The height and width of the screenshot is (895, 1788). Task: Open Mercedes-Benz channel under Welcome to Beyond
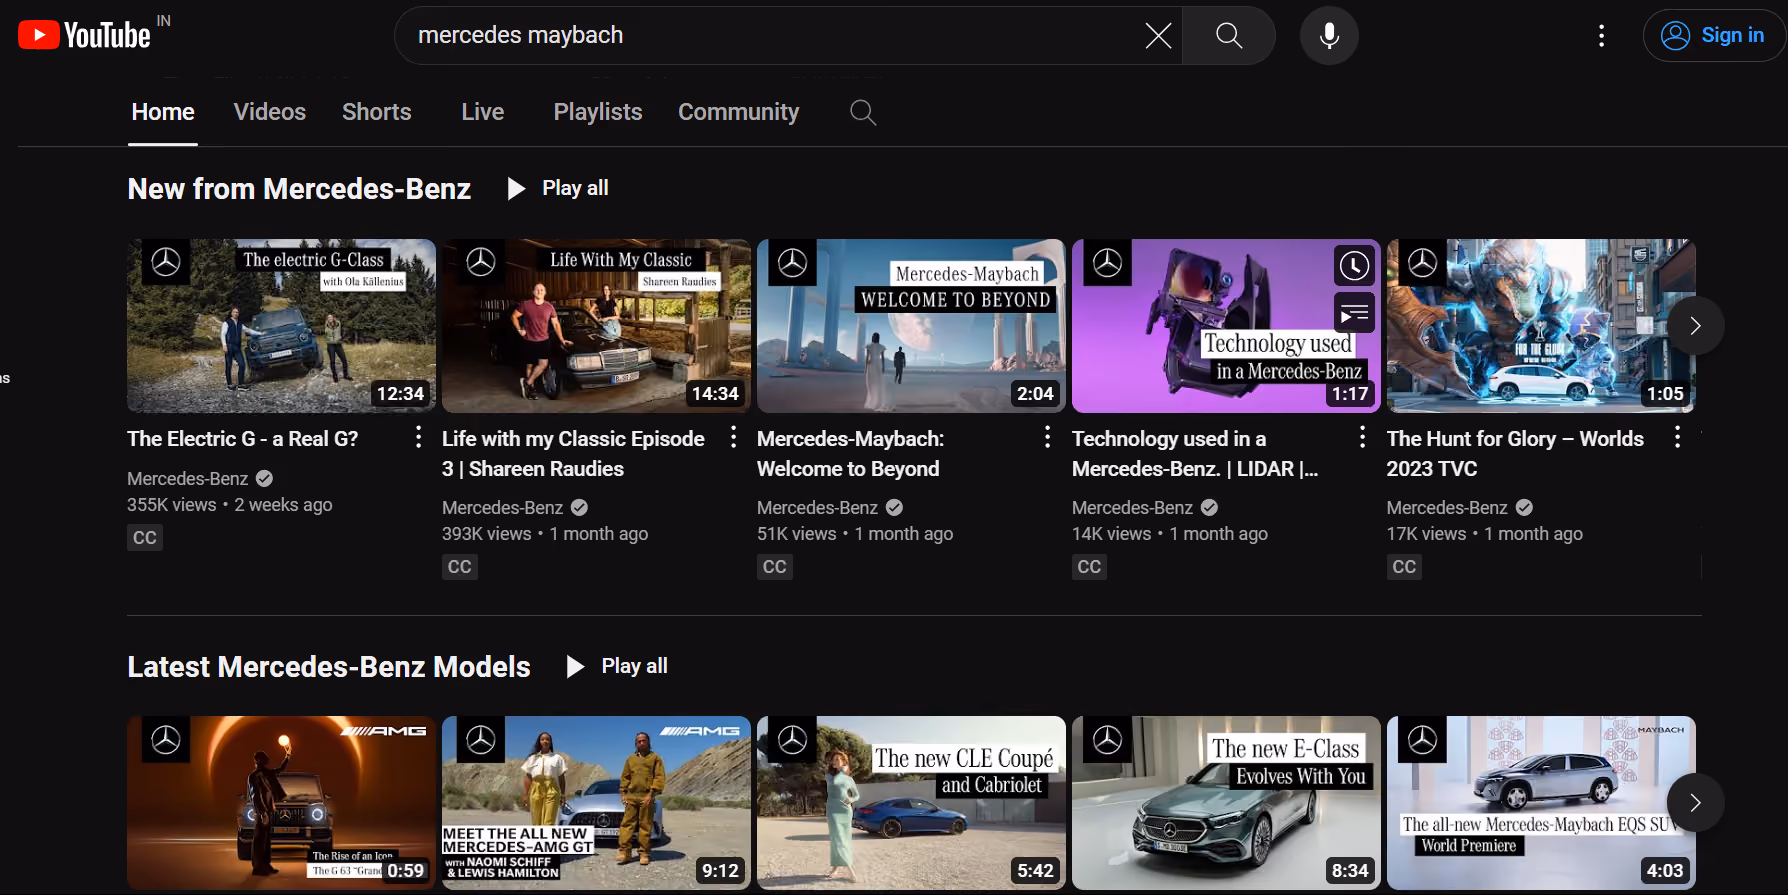[817, 508]
